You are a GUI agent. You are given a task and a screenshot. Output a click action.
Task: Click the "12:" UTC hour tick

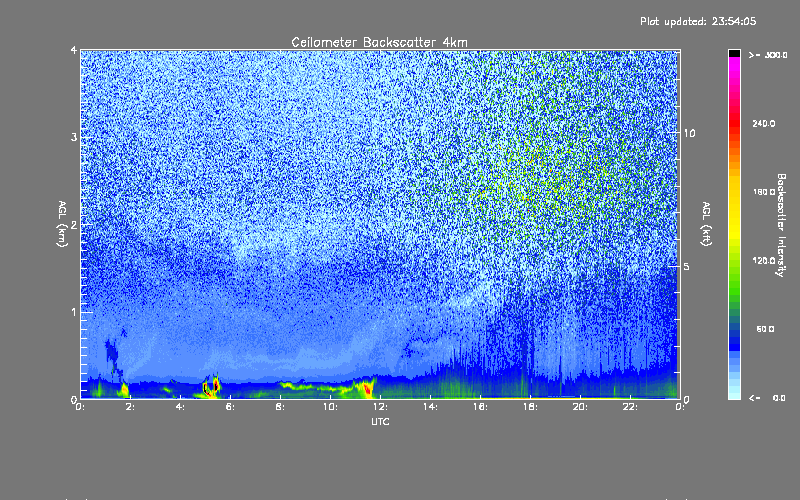pyautogui.click(x=380, y=407)
